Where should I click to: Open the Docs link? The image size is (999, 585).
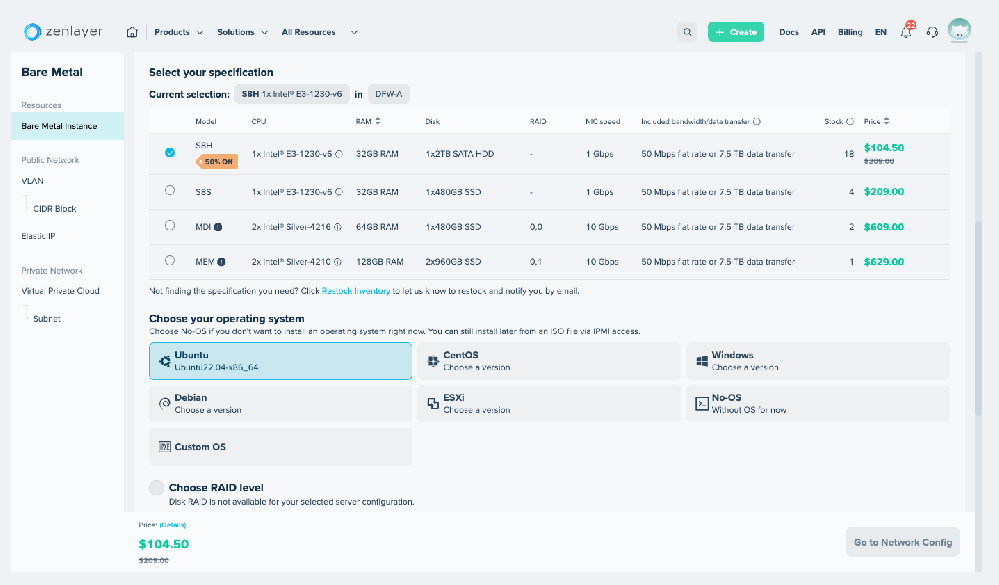point(789,32)
